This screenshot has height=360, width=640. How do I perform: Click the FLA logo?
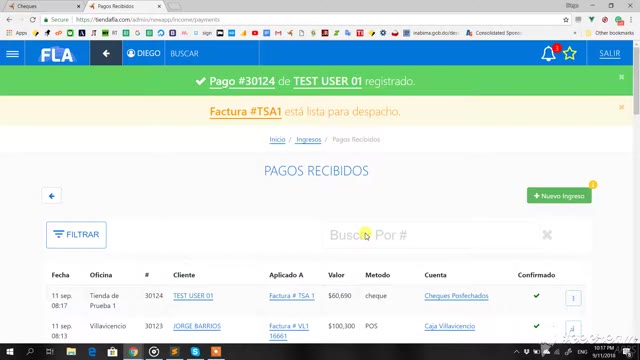[57, 54]
